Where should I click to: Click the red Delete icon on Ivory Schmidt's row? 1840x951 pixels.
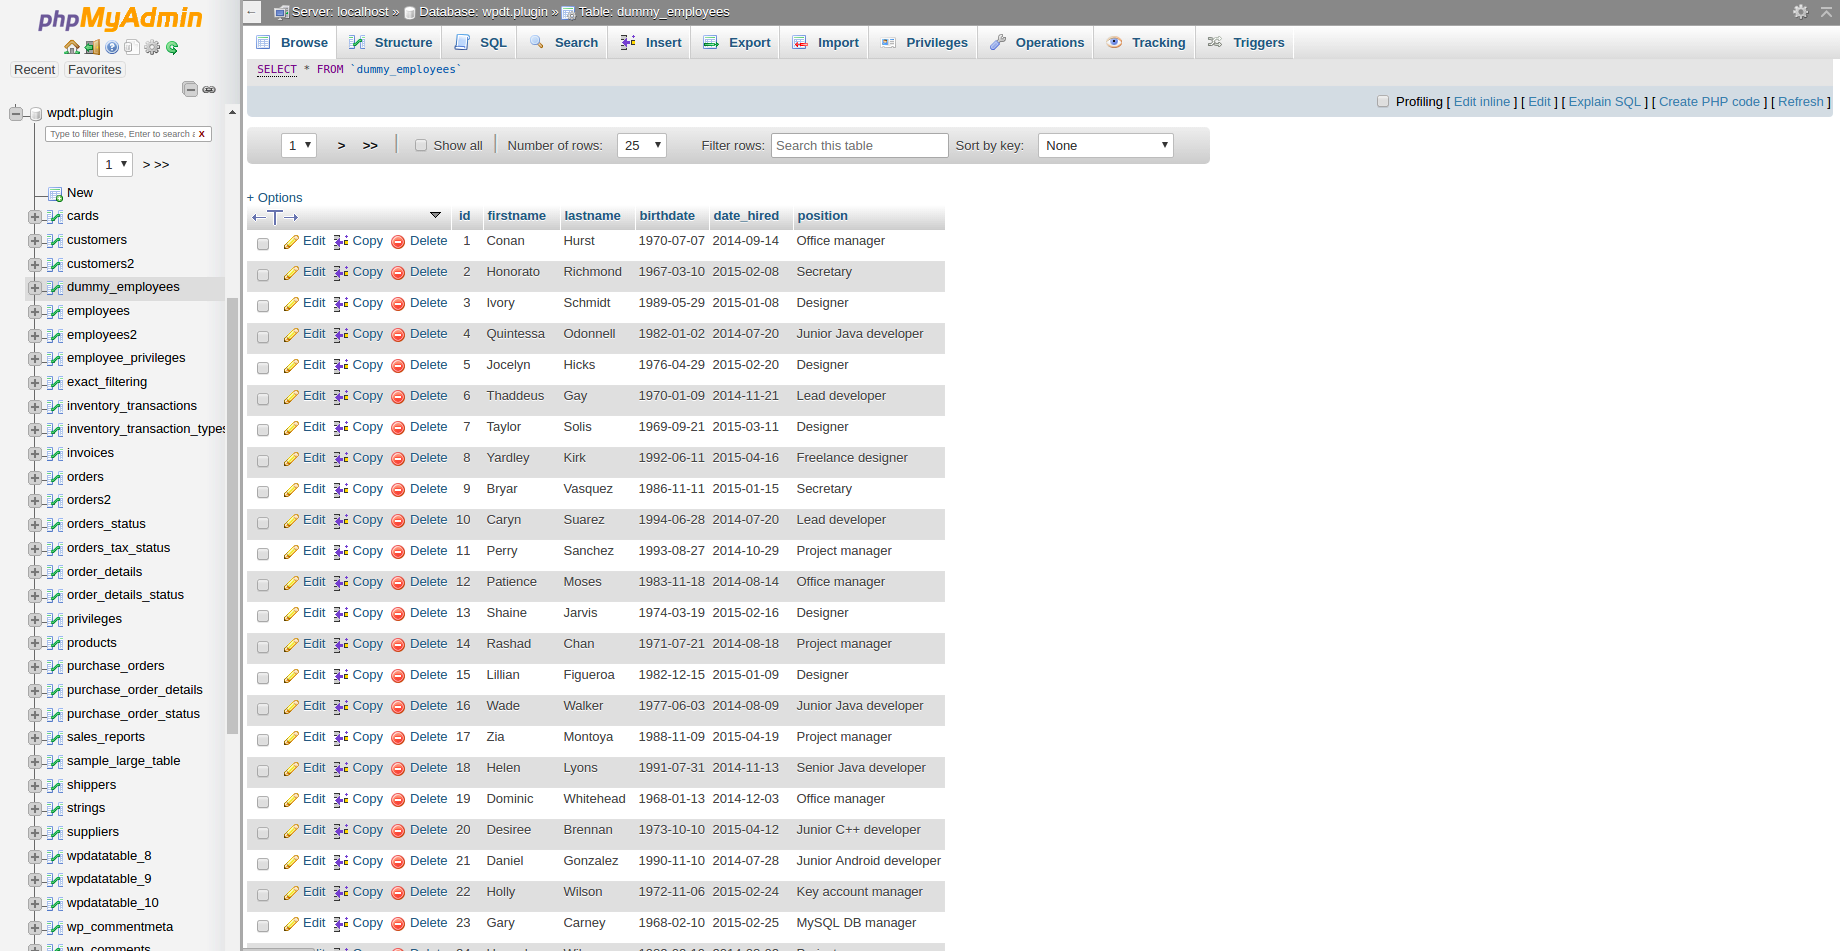point(399,303)
